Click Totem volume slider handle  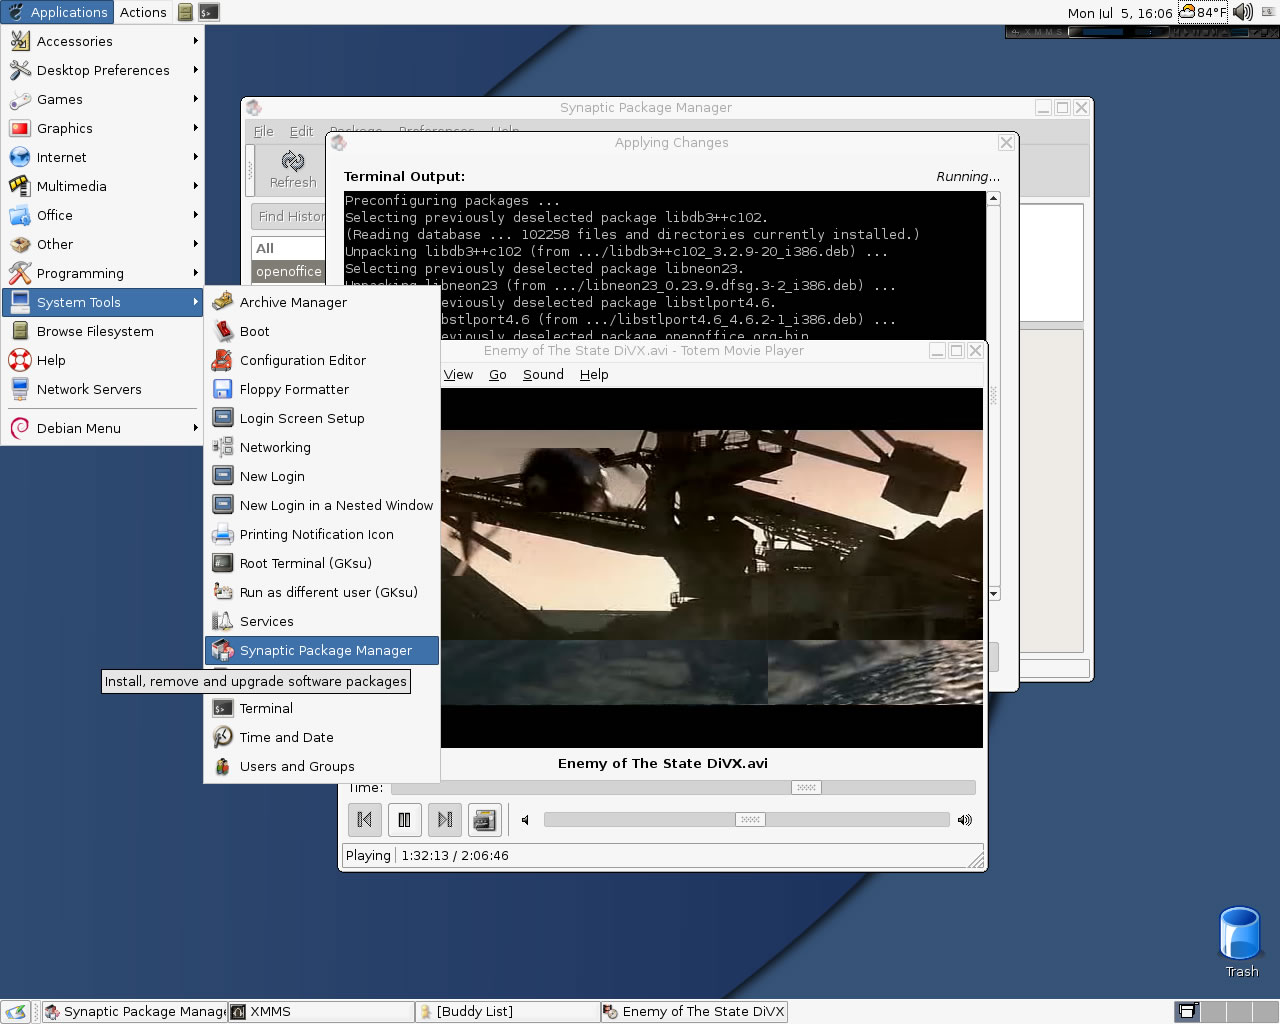(x=750, y=820)
